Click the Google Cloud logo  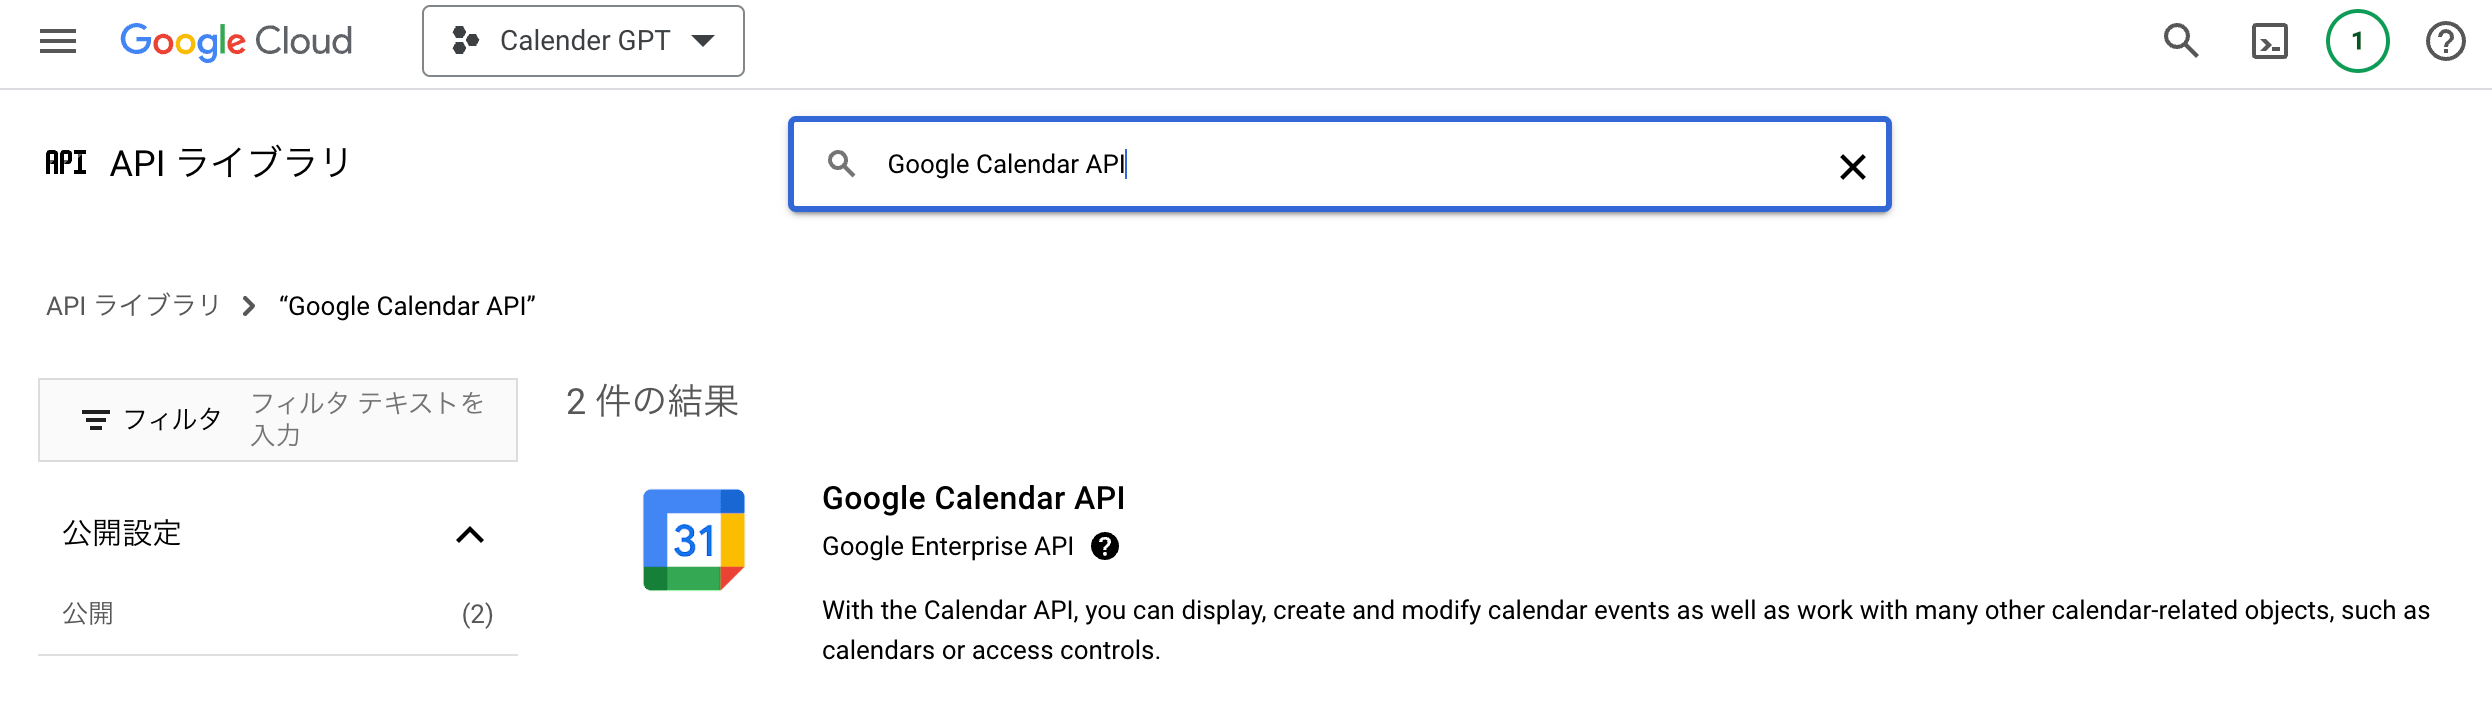[236, 41]
